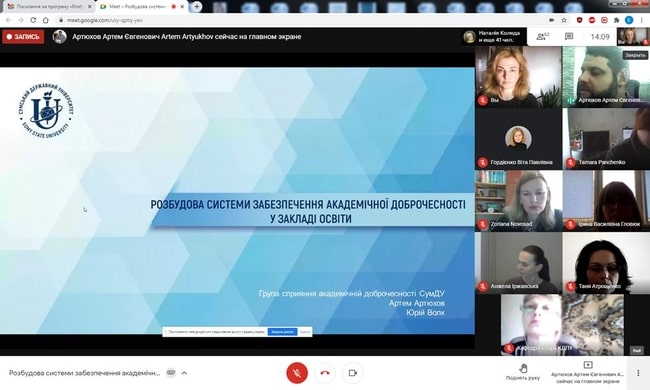Unmute the microphone with the red mic button
The image size is (650, 390).
click(x=297, y=373)
